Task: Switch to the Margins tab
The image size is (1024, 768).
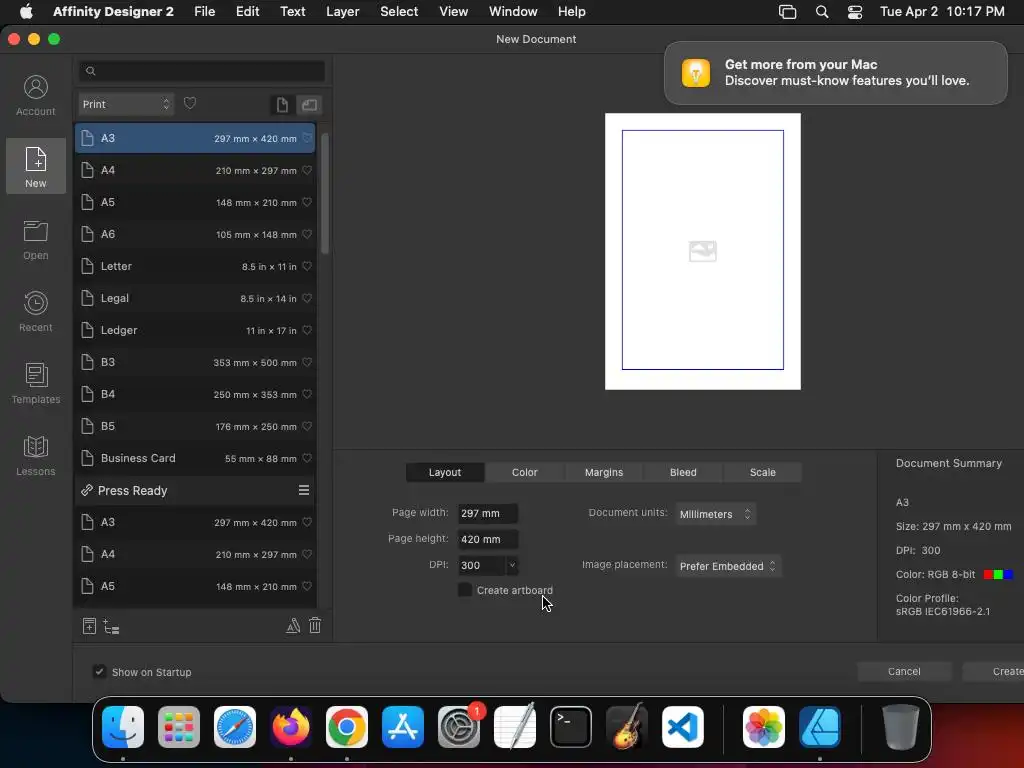Action: (x=604, y=472)
